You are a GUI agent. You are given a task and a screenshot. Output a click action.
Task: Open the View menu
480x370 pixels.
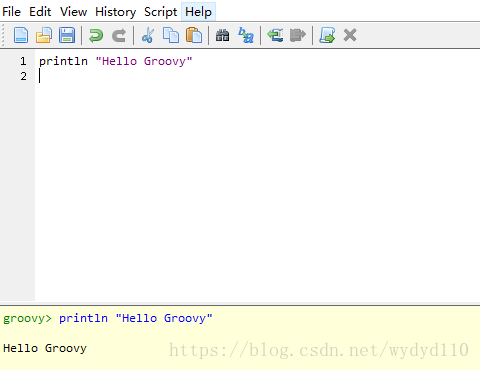74,12
